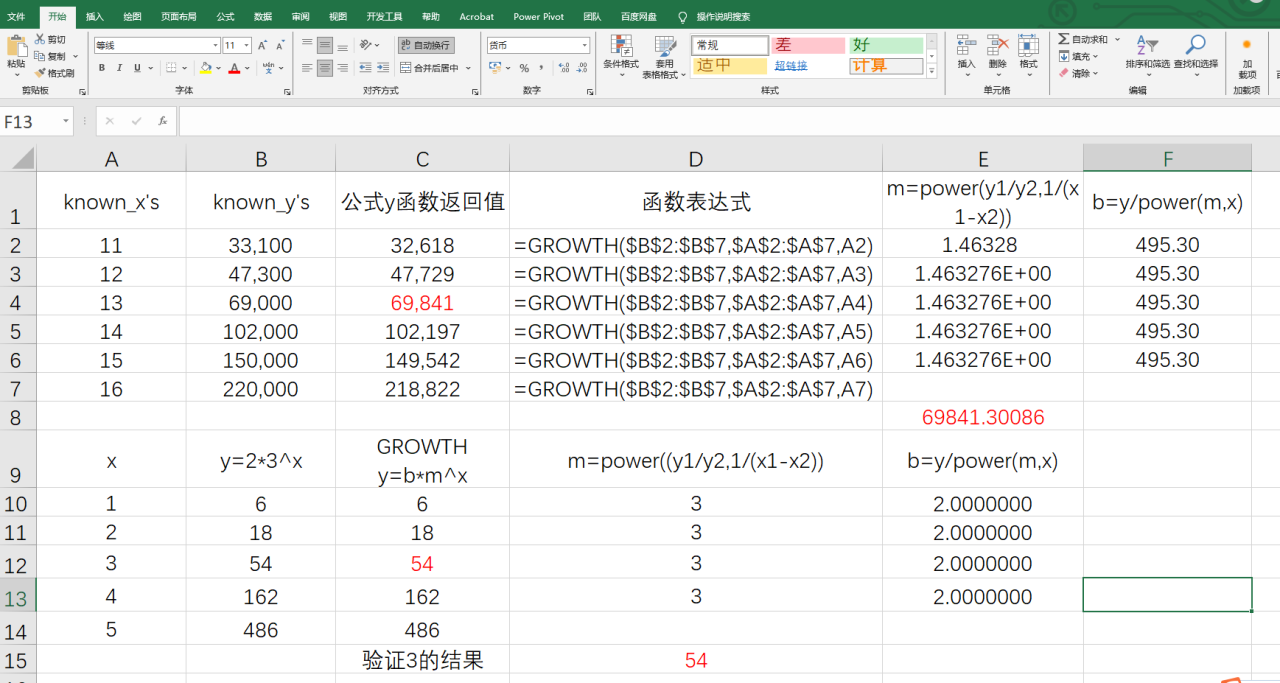Click the decrease indent icon
Screen dimensions: 1280x683
[x=365, y=68]
